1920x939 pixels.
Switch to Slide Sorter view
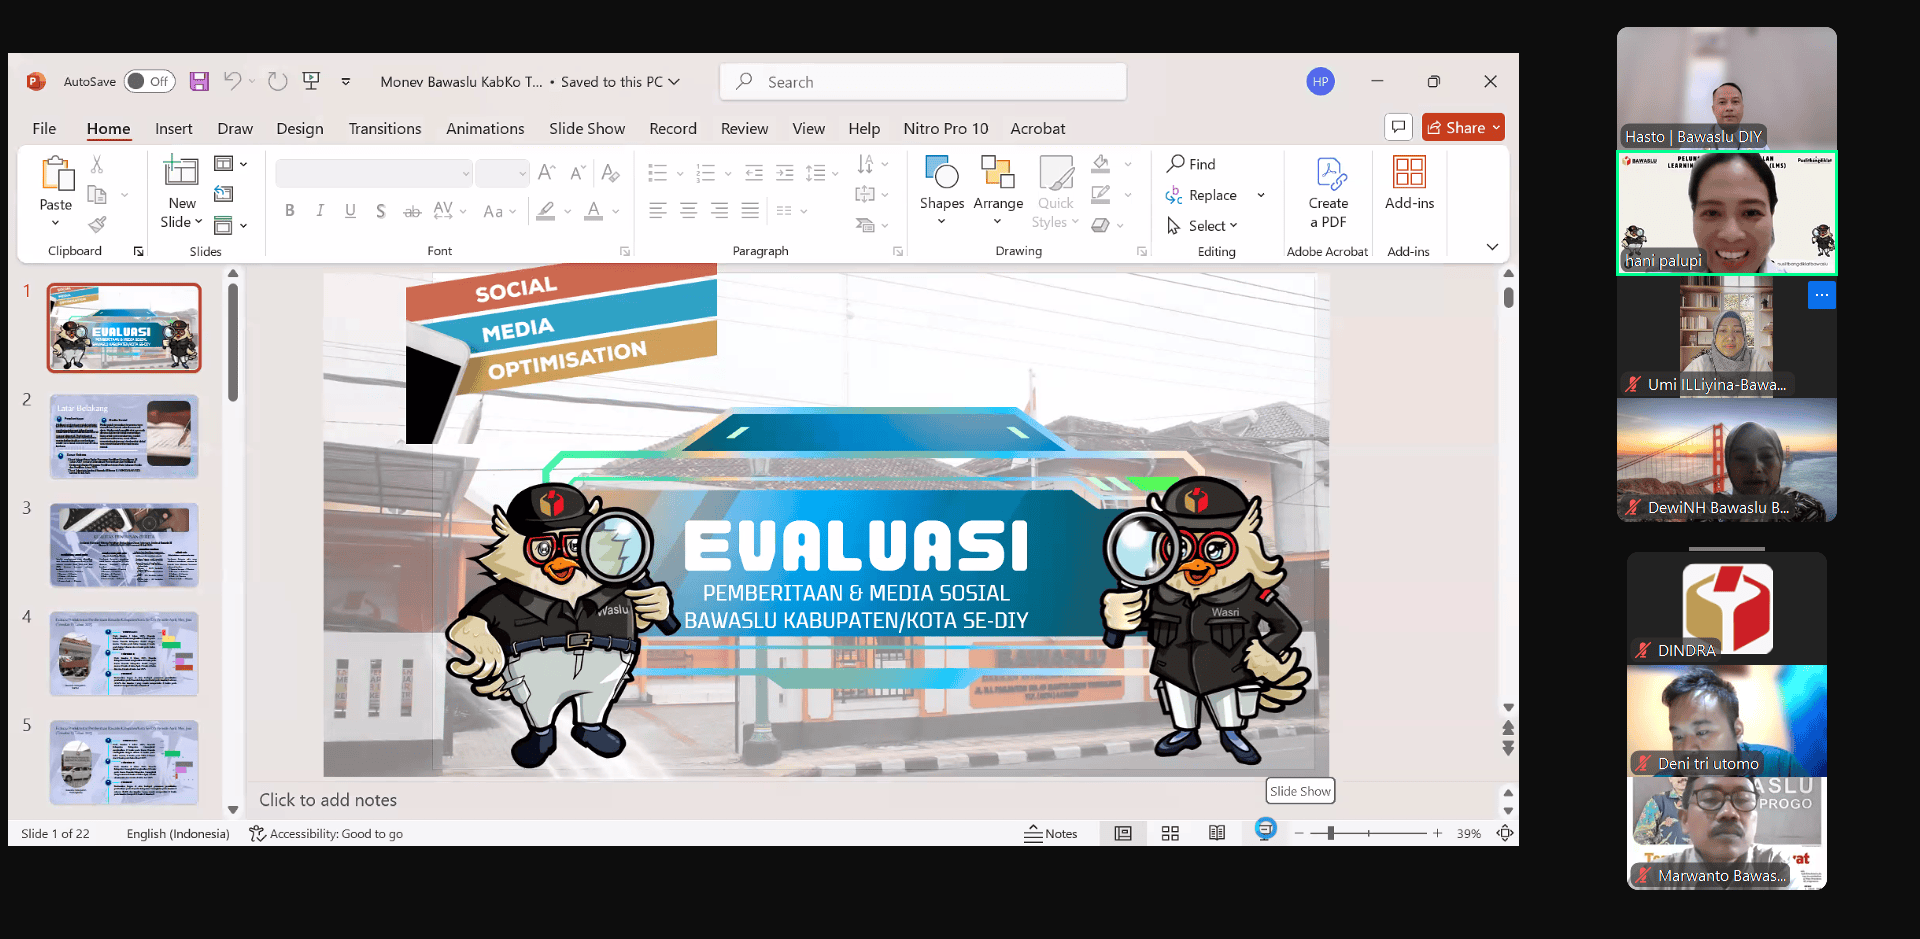click(x=1170, y=834)
